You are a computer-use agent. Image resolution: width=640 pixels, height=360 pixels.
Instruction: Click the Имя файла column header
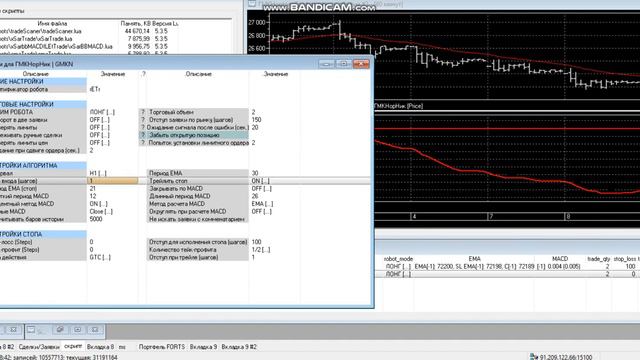[52, 24]
